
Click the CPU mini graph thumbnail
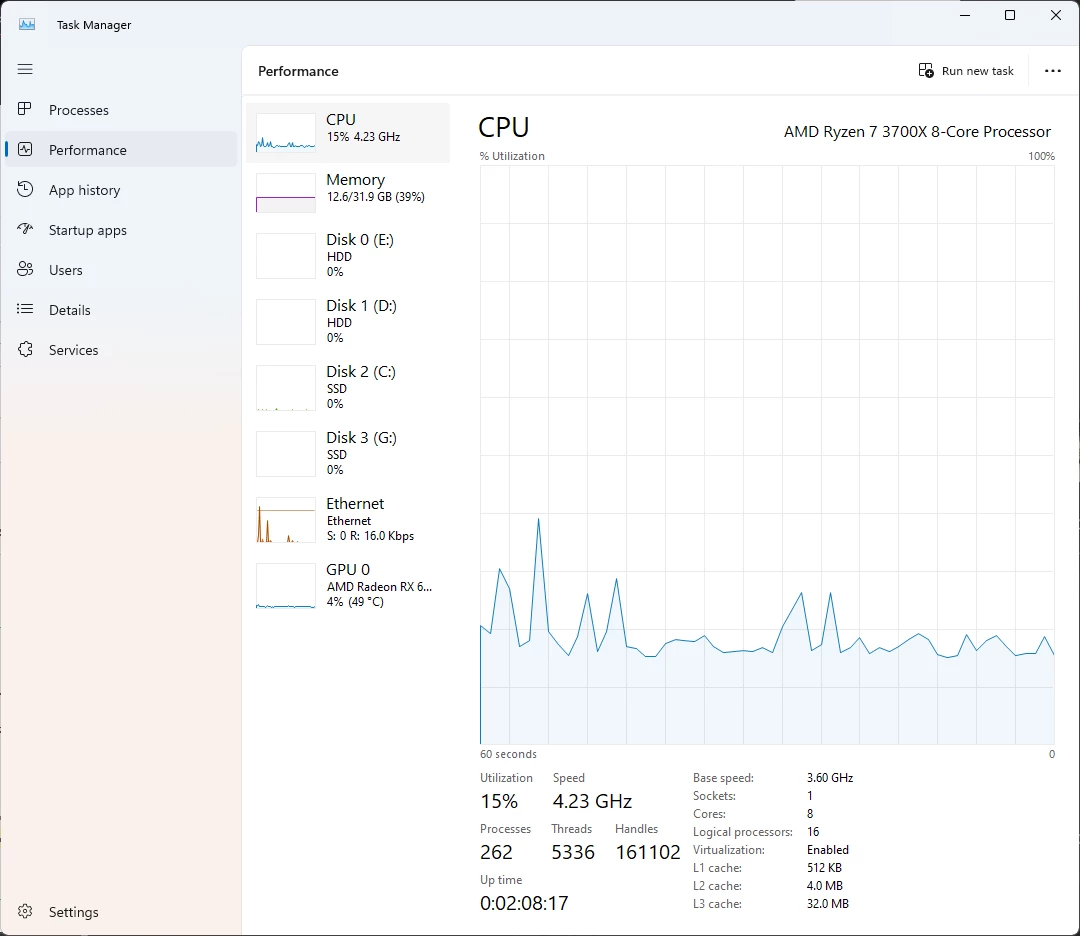pos(286,133)
